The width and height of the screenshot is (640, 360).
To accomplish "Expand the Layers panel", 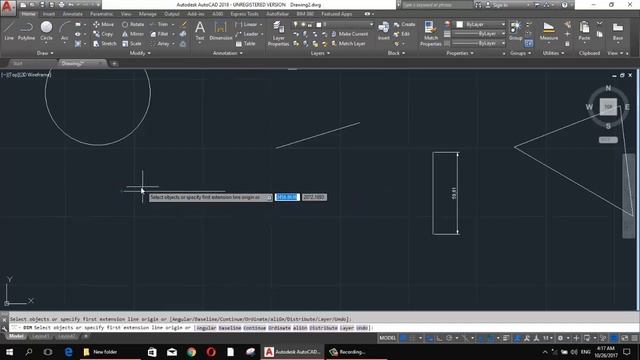I will tap(320, 53).
